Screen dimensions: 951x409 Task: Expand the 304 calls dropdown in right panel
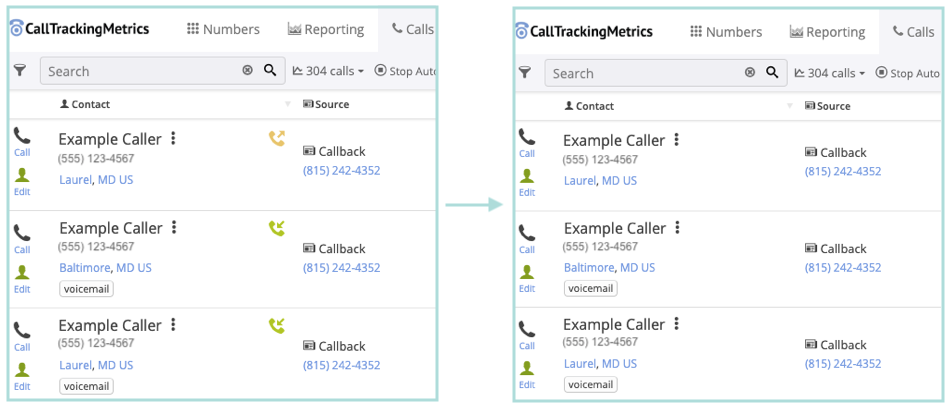[x=831, y=73]
